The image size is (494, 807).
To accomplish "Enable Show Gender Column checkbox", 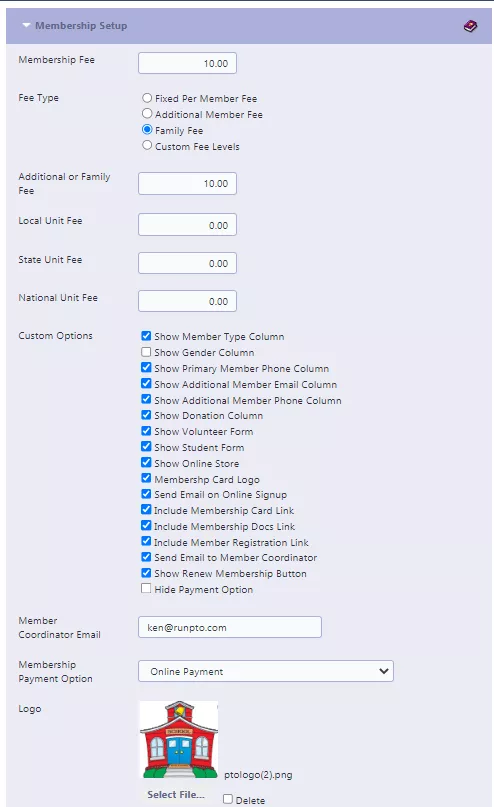I will [146, 352].
